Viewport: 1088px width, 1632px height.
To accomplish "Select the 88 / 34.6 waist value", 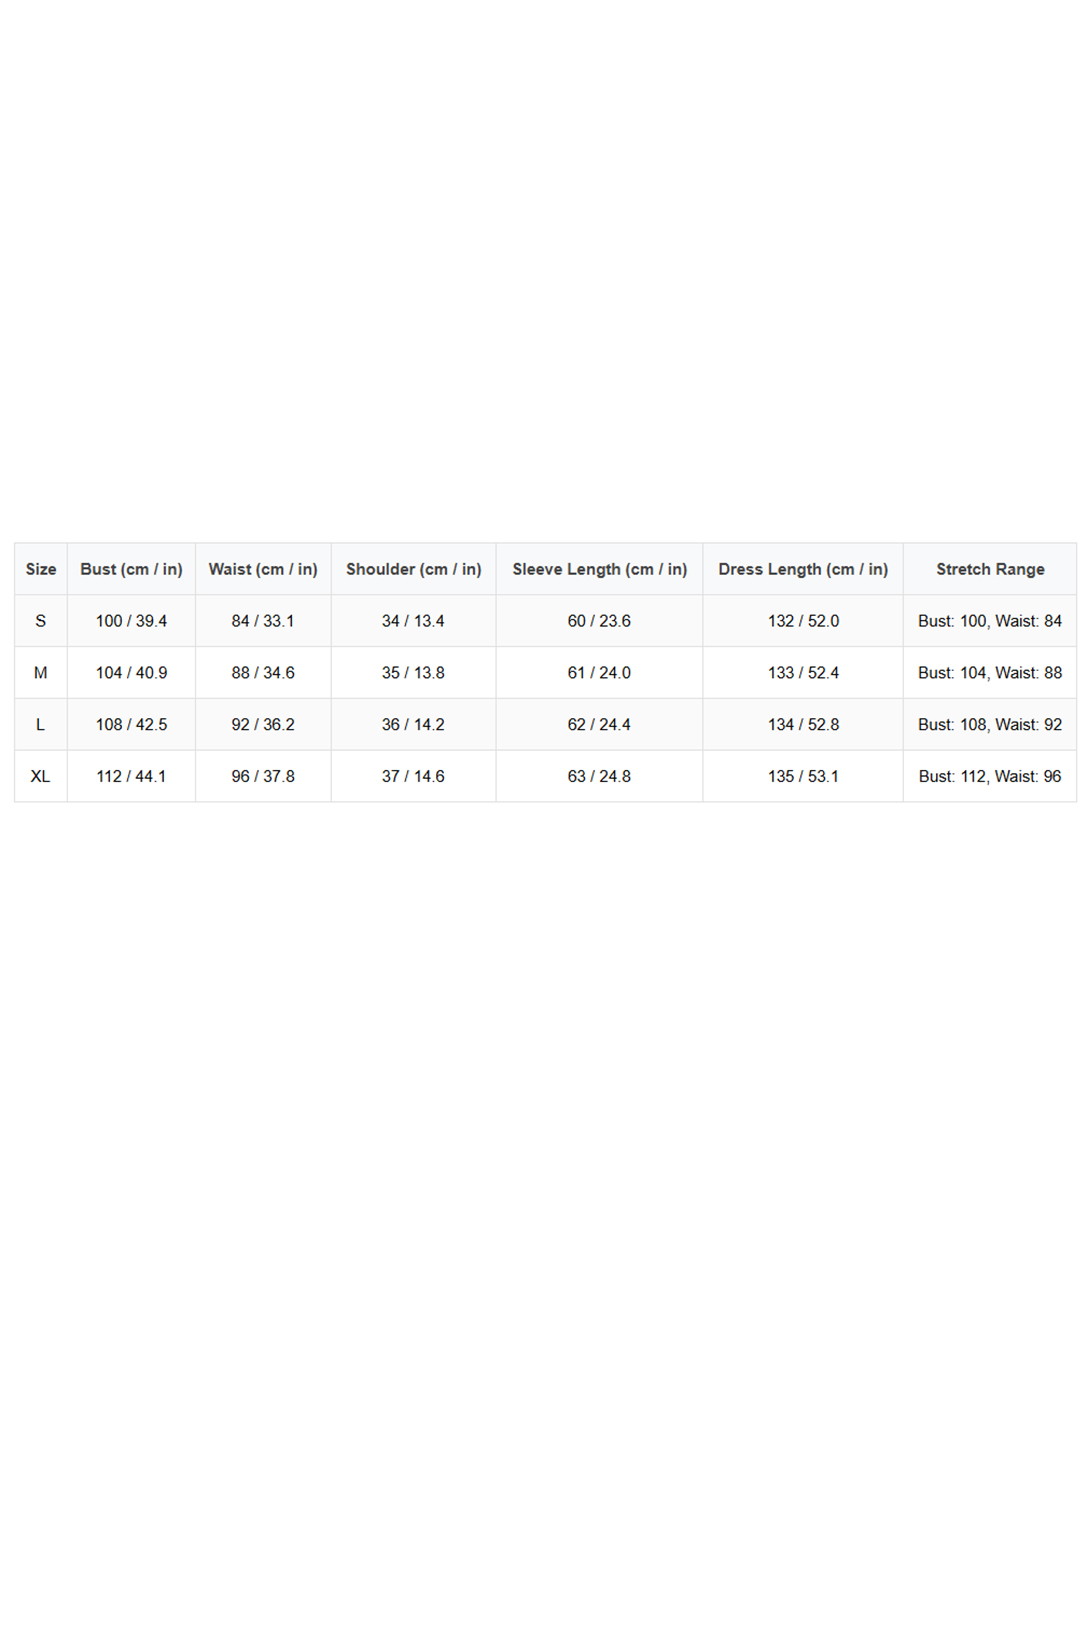I will 263,673.
